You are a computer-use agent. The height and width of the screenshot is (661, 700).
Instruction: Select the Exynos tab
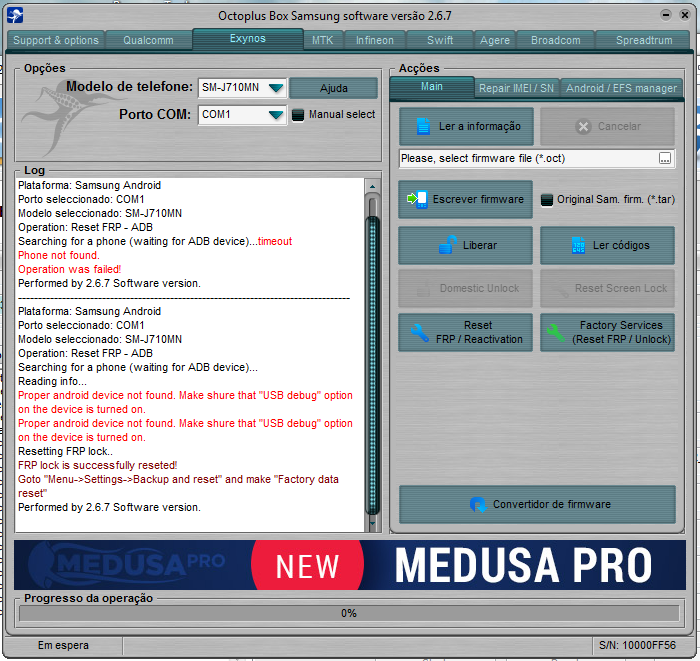tap(248, 39)
